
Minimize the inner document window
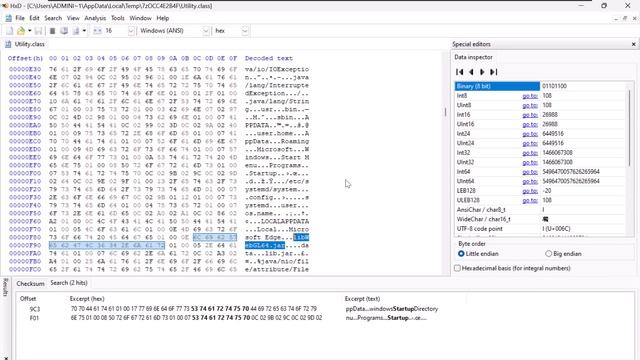pos(616,18)
